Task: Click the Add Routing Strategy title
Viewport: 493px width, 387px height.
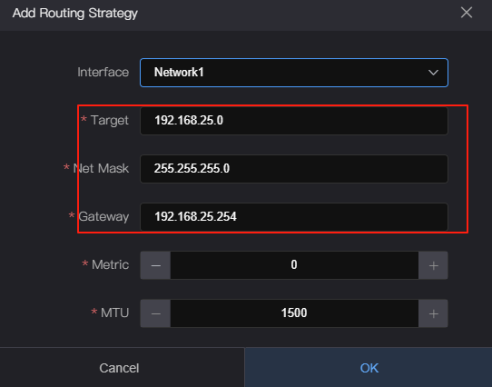Action: coord(75,13)
